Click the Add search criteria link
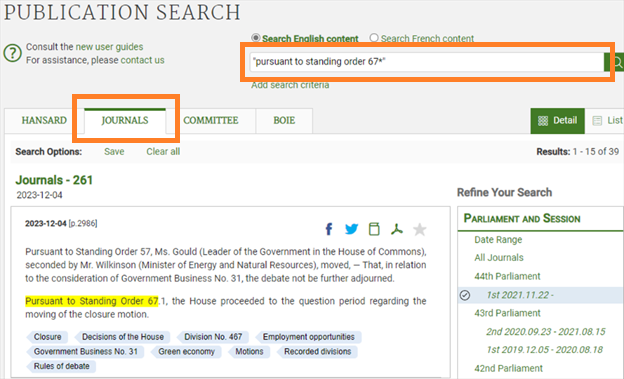Image resolution: width=624 pixels, height=379 pixels. [x=290, y=85]
